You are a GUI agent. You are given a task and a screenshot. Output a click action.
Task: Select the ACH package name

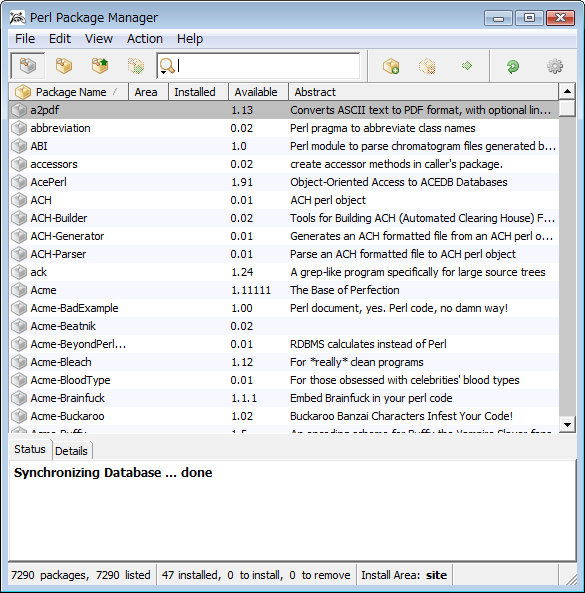click(41, 200)
